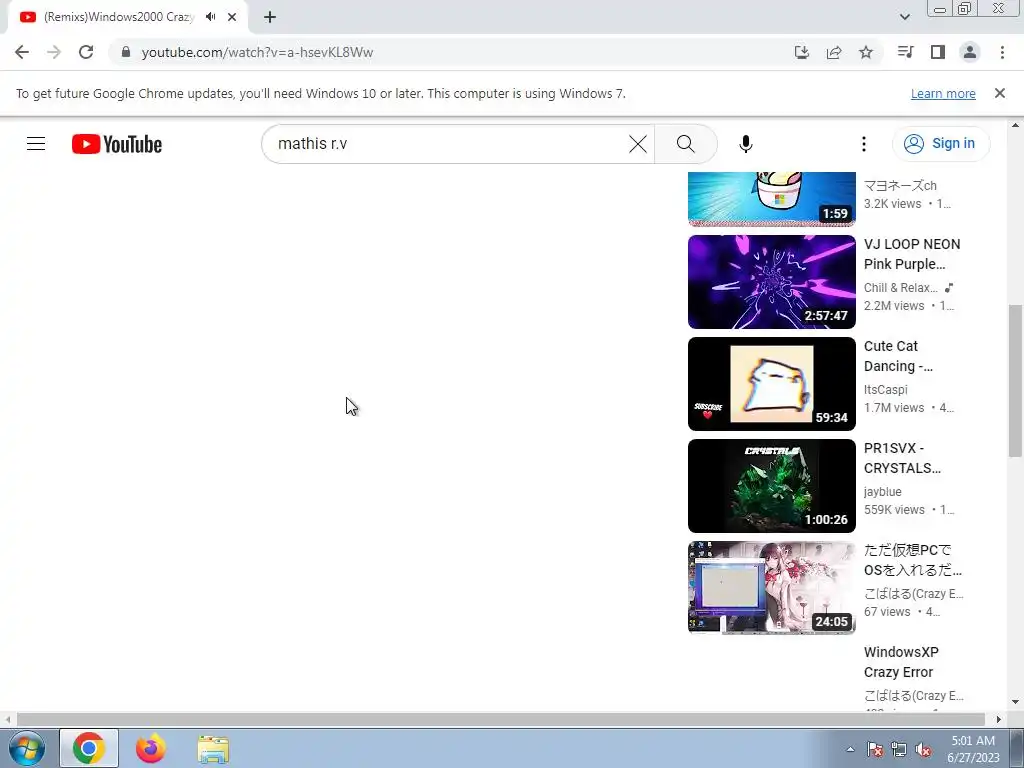Clear the search query with the X

pos(638,144)
